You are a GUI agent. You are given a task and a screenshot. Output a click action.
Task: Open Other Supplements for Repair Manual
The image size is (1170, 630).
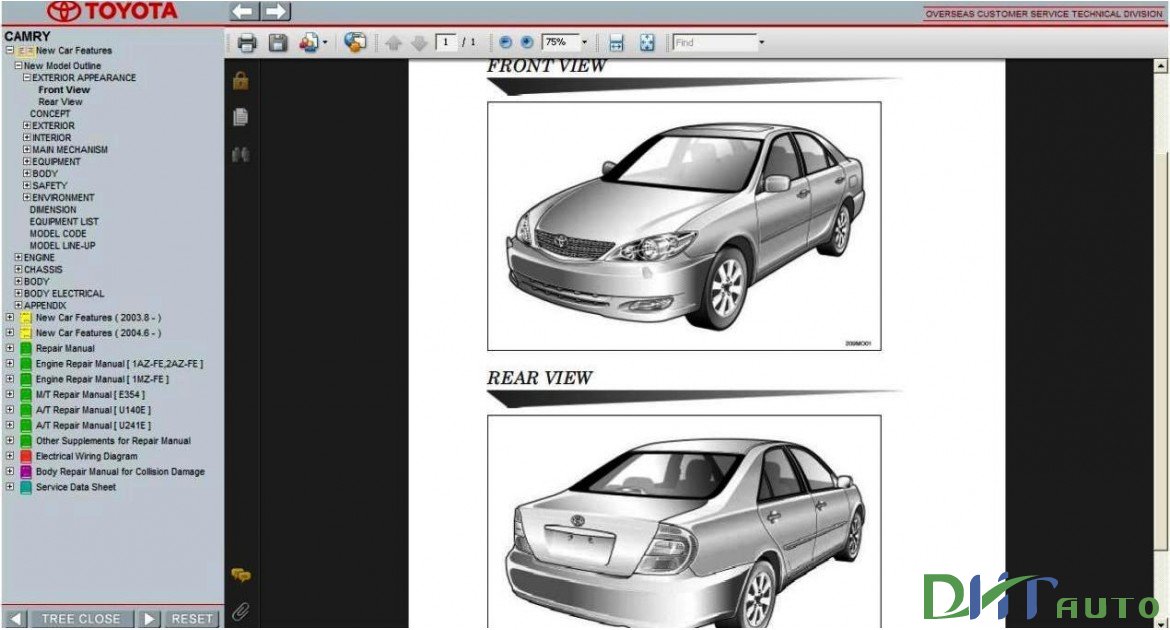113,441
